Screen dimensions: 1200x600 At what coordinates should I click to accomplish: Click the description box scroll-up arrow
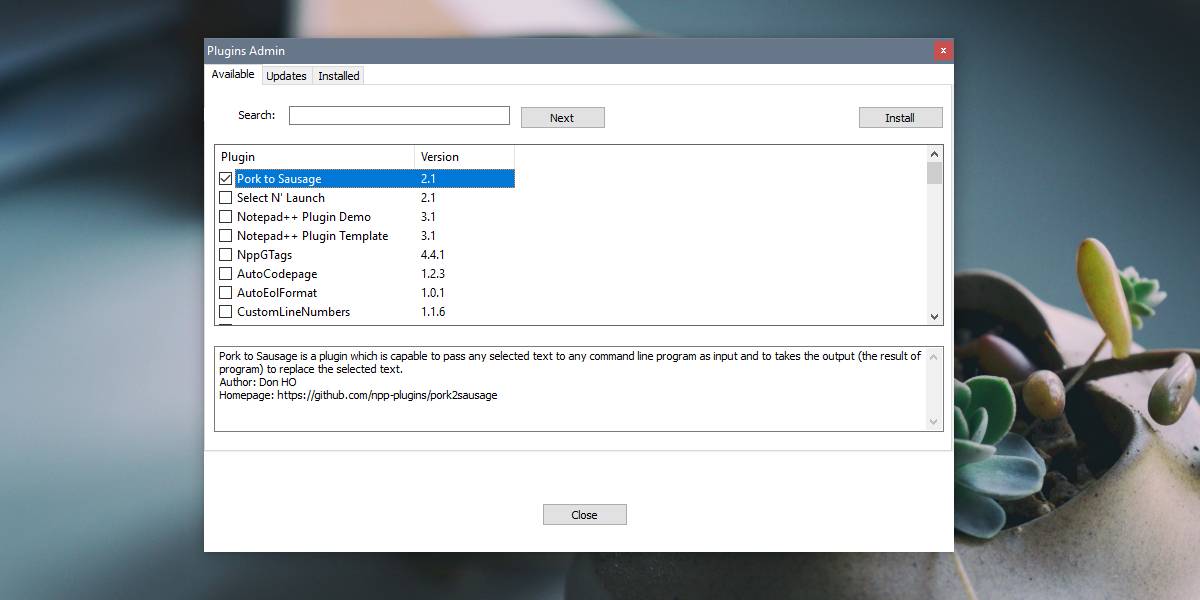pyautogui.click(x=935, y=355)
